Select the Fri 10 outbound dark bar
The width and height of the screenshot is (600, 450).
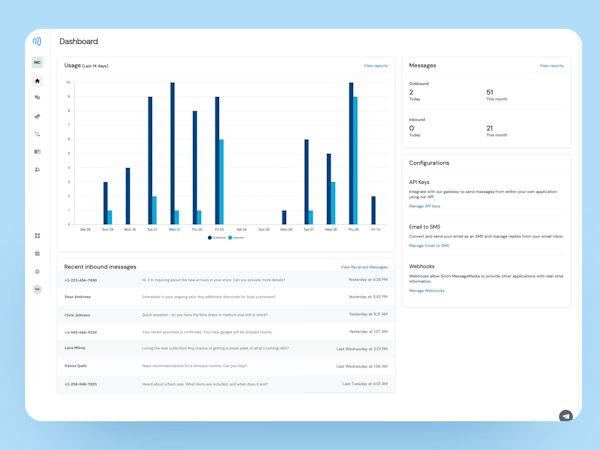coord(373,210)
